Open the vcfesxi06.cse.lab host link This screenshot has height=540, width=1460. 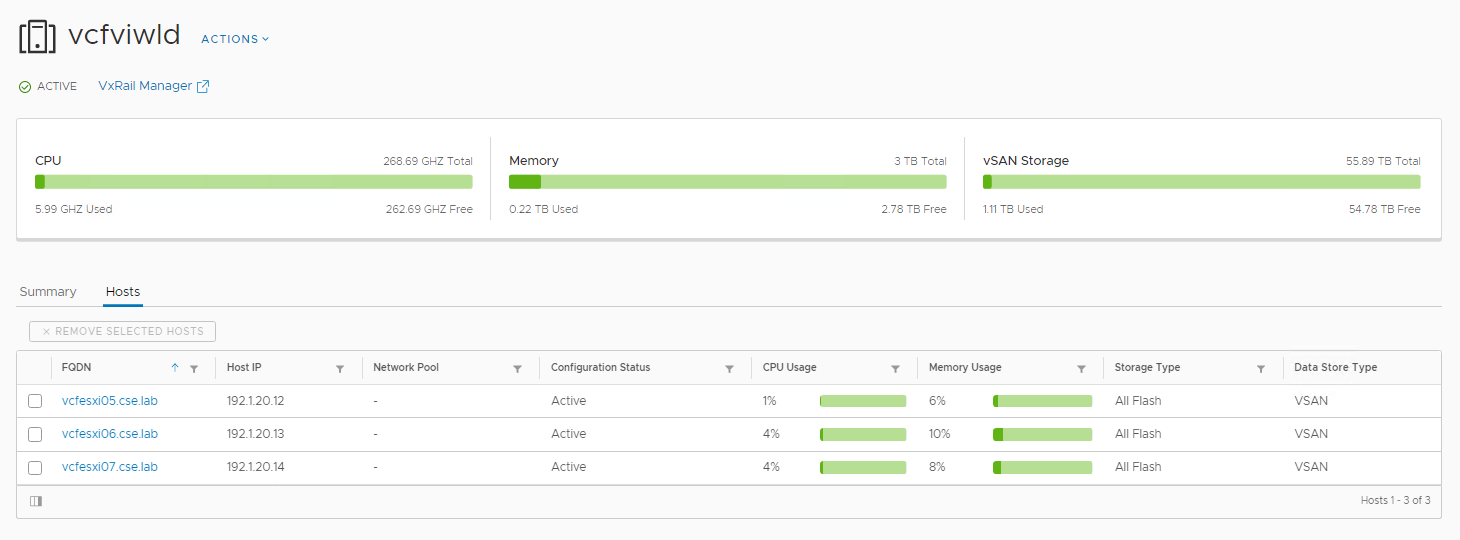pos(110,434)
